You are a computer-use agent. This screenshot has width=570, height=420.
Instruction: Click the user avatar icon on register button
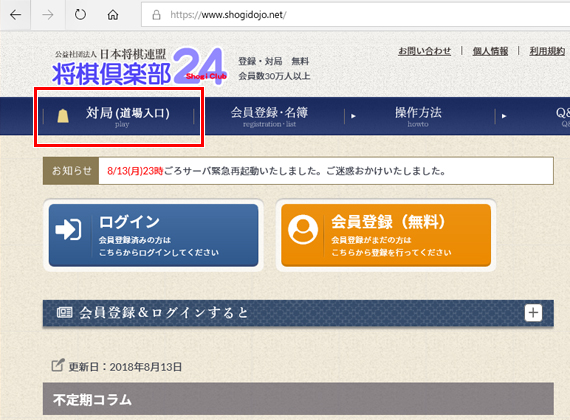tap(303, 229)
